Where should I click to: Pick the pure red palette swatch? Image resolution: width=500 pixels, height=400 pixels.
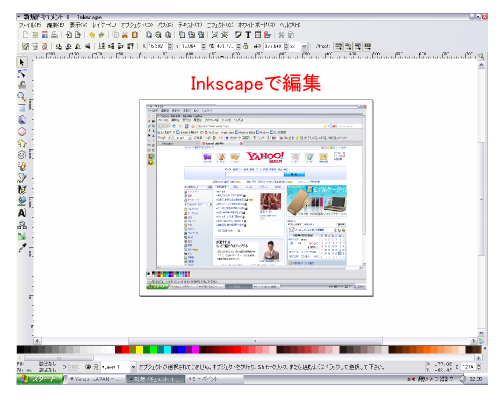(125, 349)
